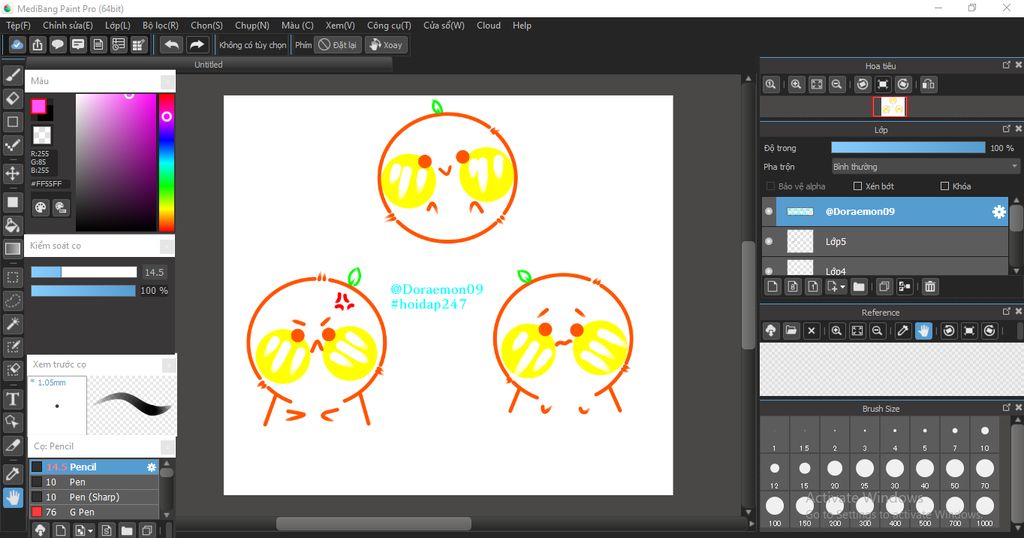Undock the Hoa tiêu navigator panel
The image size is (1024, 538).
point(1006,65)
